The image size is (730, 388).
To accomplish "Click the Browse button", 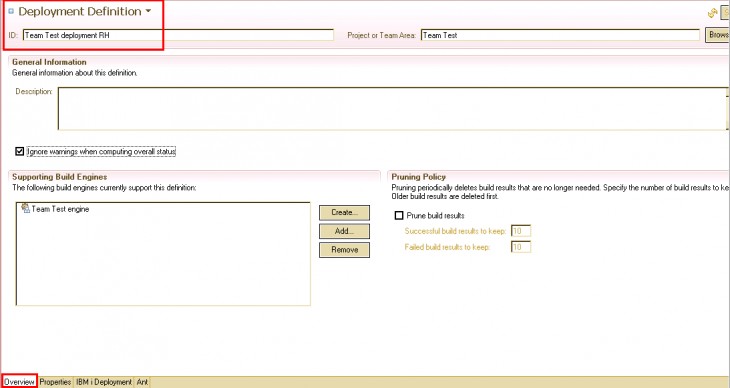I will (717, 35).
